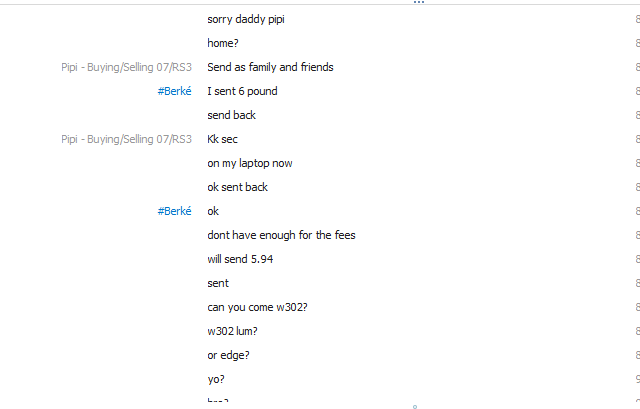The width and height of the screenshot is (640, 409).
Task: Click the 'yo?' message
Action: (216, 380)
